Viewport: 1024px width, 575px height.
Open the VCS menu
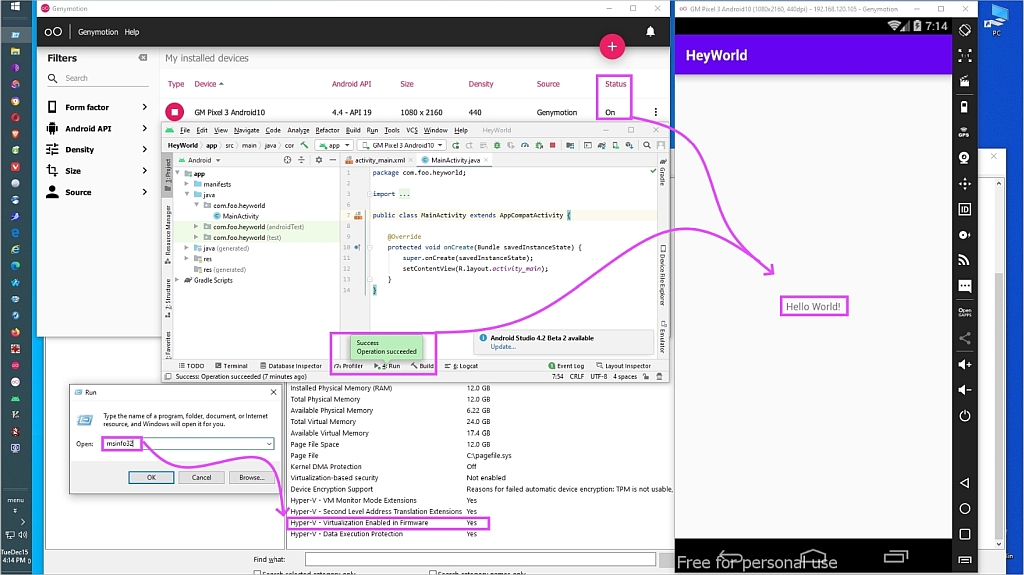(x=411, y=130)
